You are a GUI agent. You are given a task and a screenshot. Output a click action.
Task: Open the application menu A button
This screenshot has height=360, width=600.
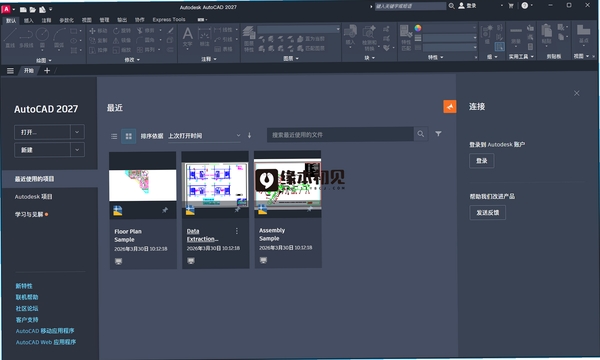[6, 9]
